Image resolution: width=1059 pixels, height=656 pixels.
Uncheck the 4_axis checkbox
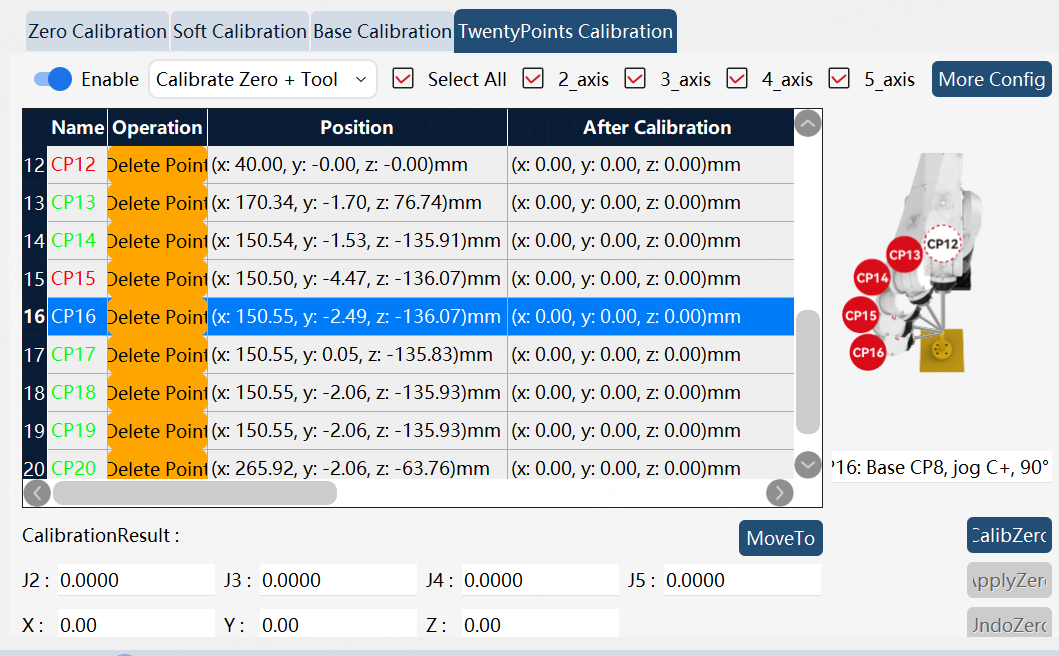[737, 78]
